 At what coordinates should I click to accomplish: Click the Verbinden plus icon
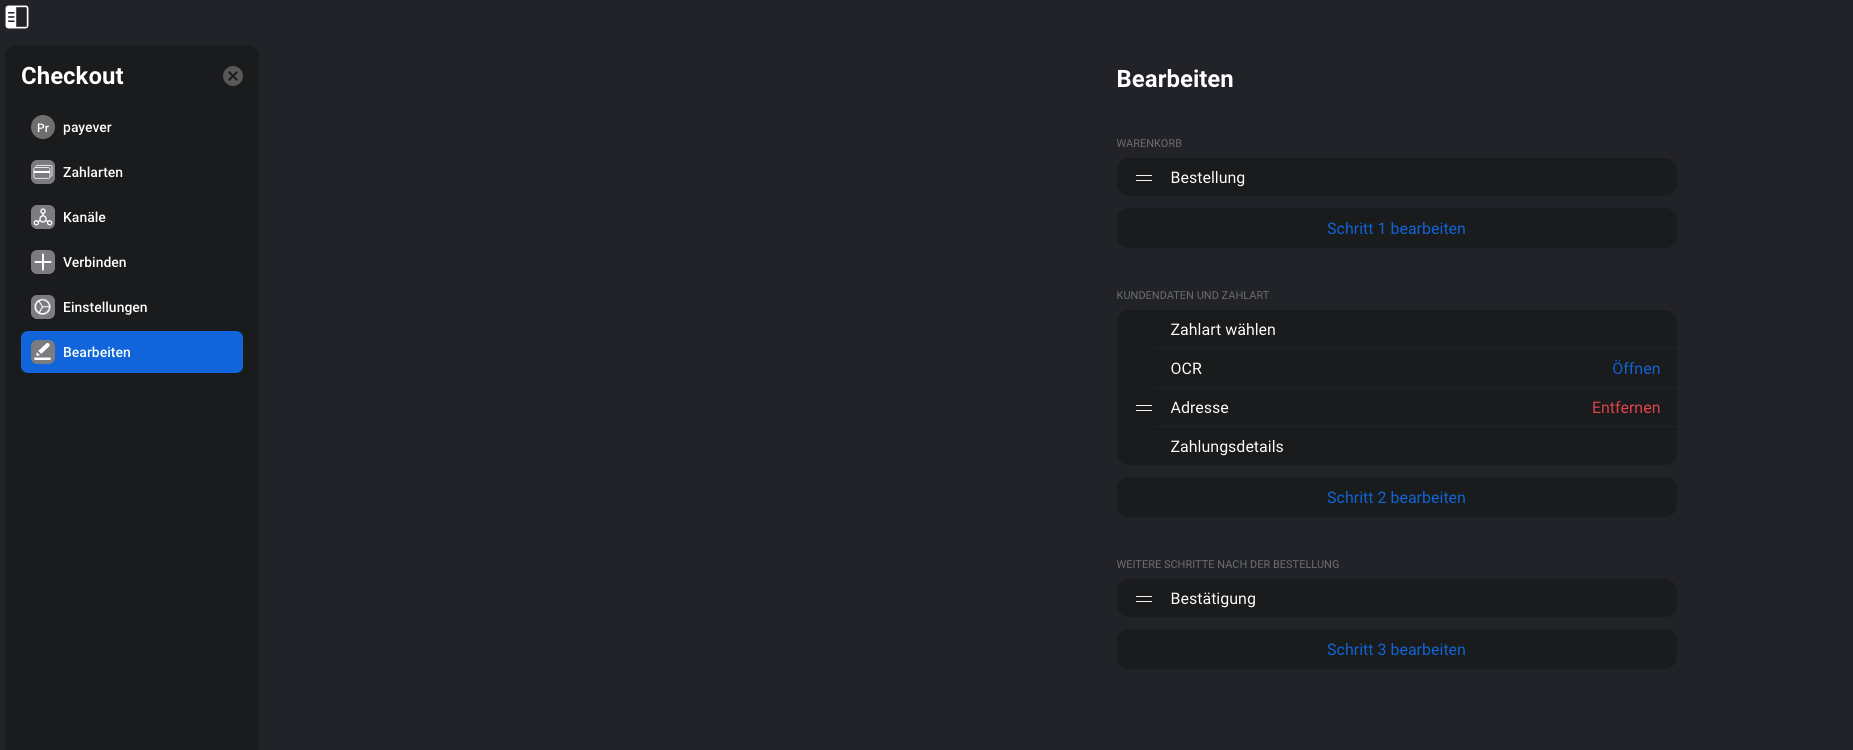pos(43,262)
